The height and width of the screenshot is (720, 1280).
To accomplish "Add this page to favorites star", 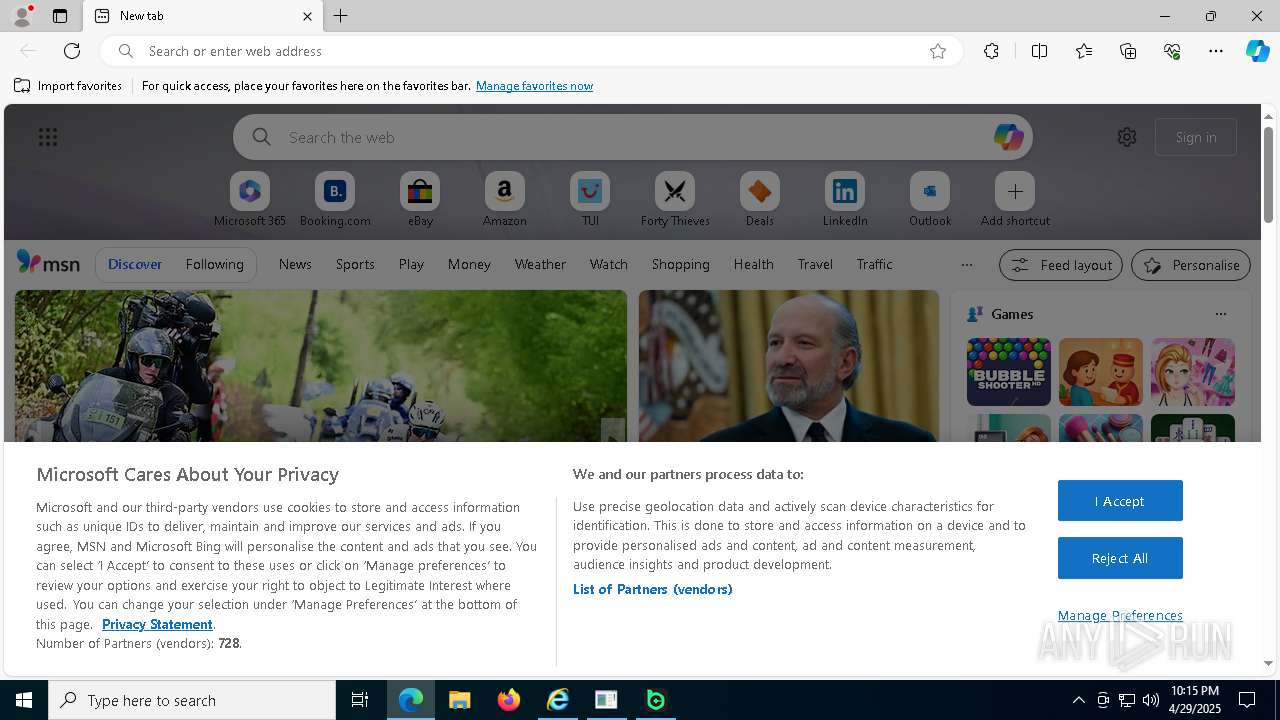I will [938, 51].
